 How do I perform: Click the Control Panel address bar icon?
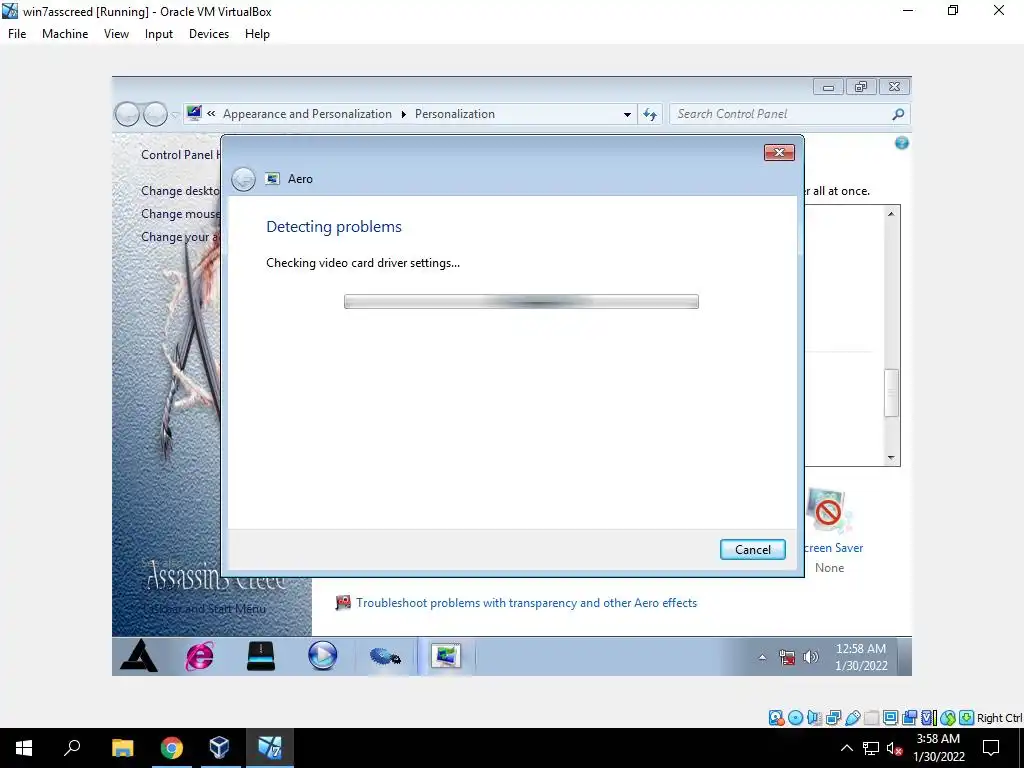(194, 113)
